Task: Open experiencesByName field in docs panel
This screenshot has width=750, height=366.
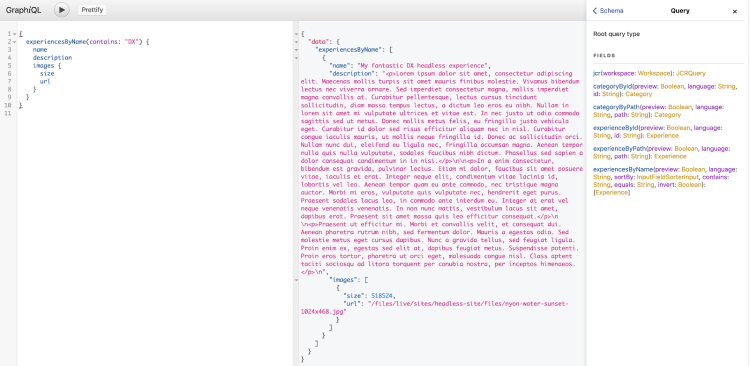Action: tap(623, 169)
